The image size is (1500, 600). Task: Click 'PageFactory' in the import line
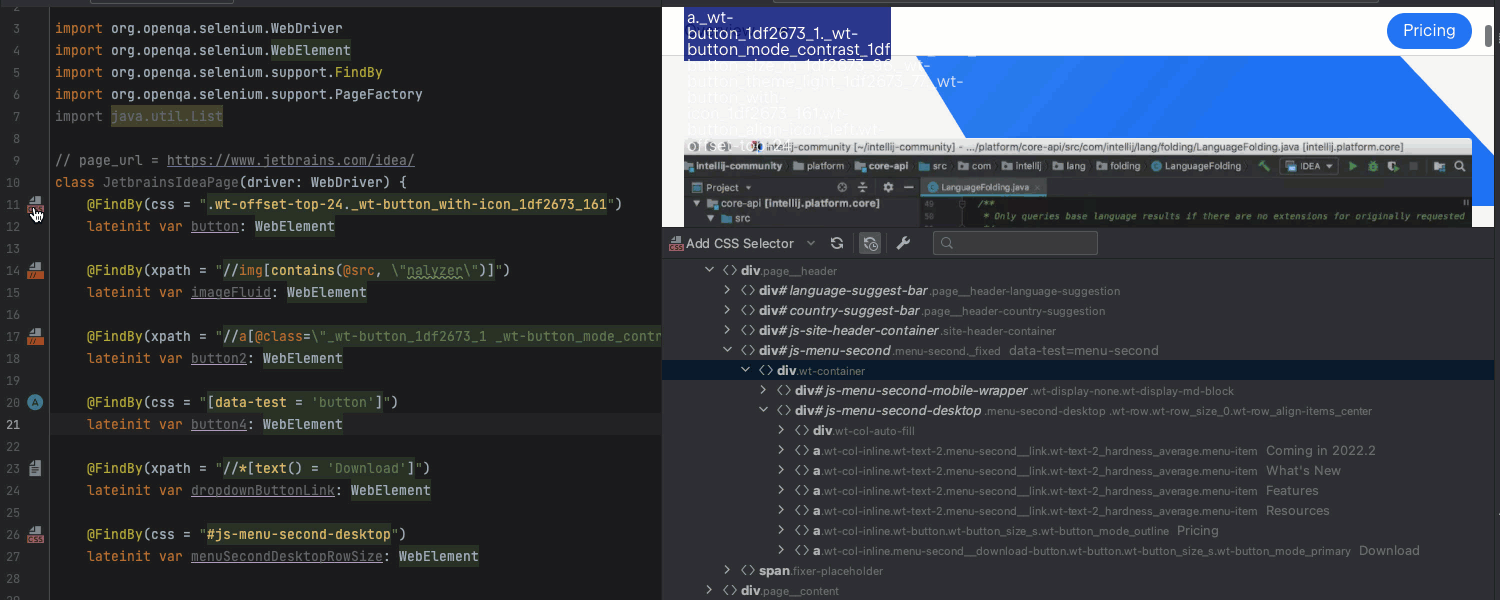[379, 95]
